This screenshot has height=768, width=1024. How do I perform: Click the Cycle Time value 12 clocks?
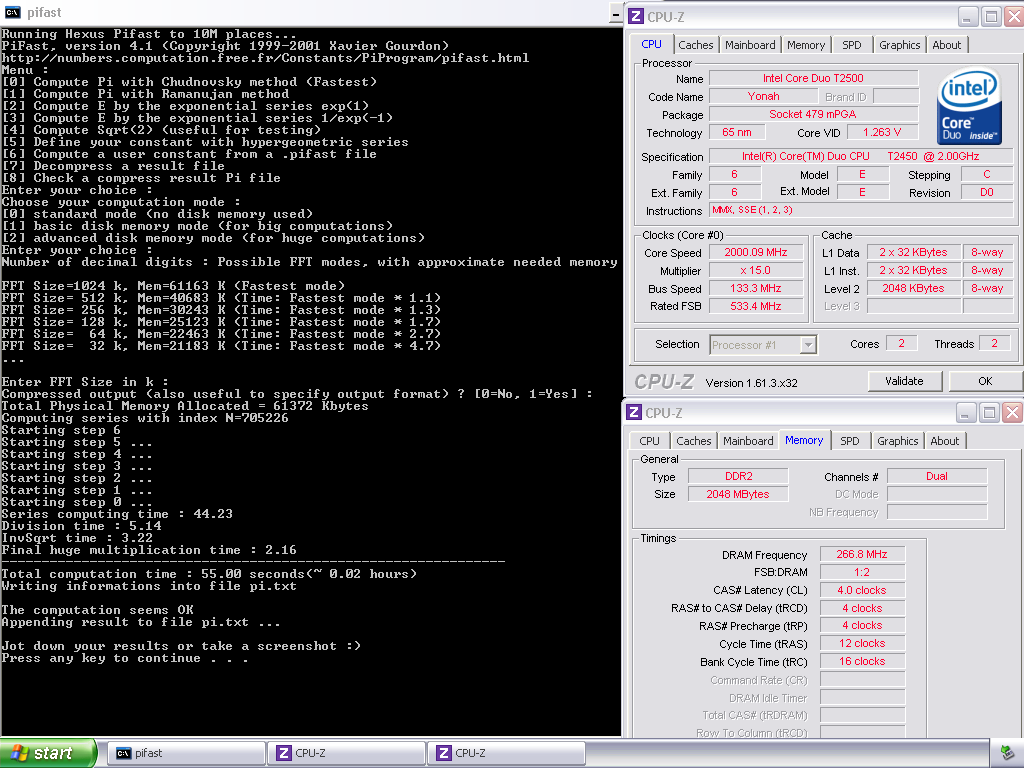pyautogui.click(x=862, y=644)
